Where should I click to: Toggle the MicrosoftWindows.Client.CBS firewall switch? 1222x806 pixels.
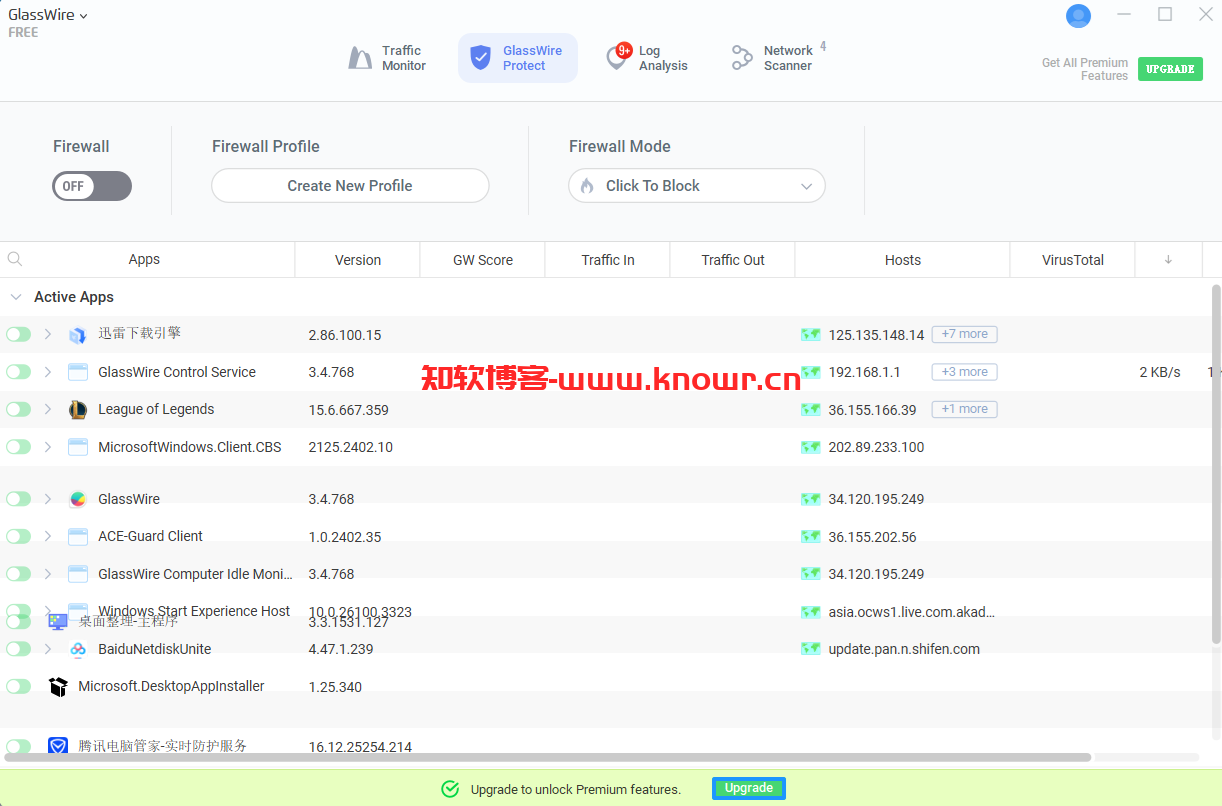pos(18,447)
